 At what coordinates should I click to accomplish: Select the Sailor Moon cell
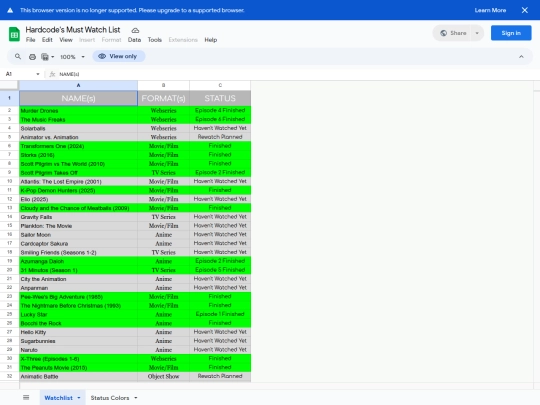click(x=78, y=235)
